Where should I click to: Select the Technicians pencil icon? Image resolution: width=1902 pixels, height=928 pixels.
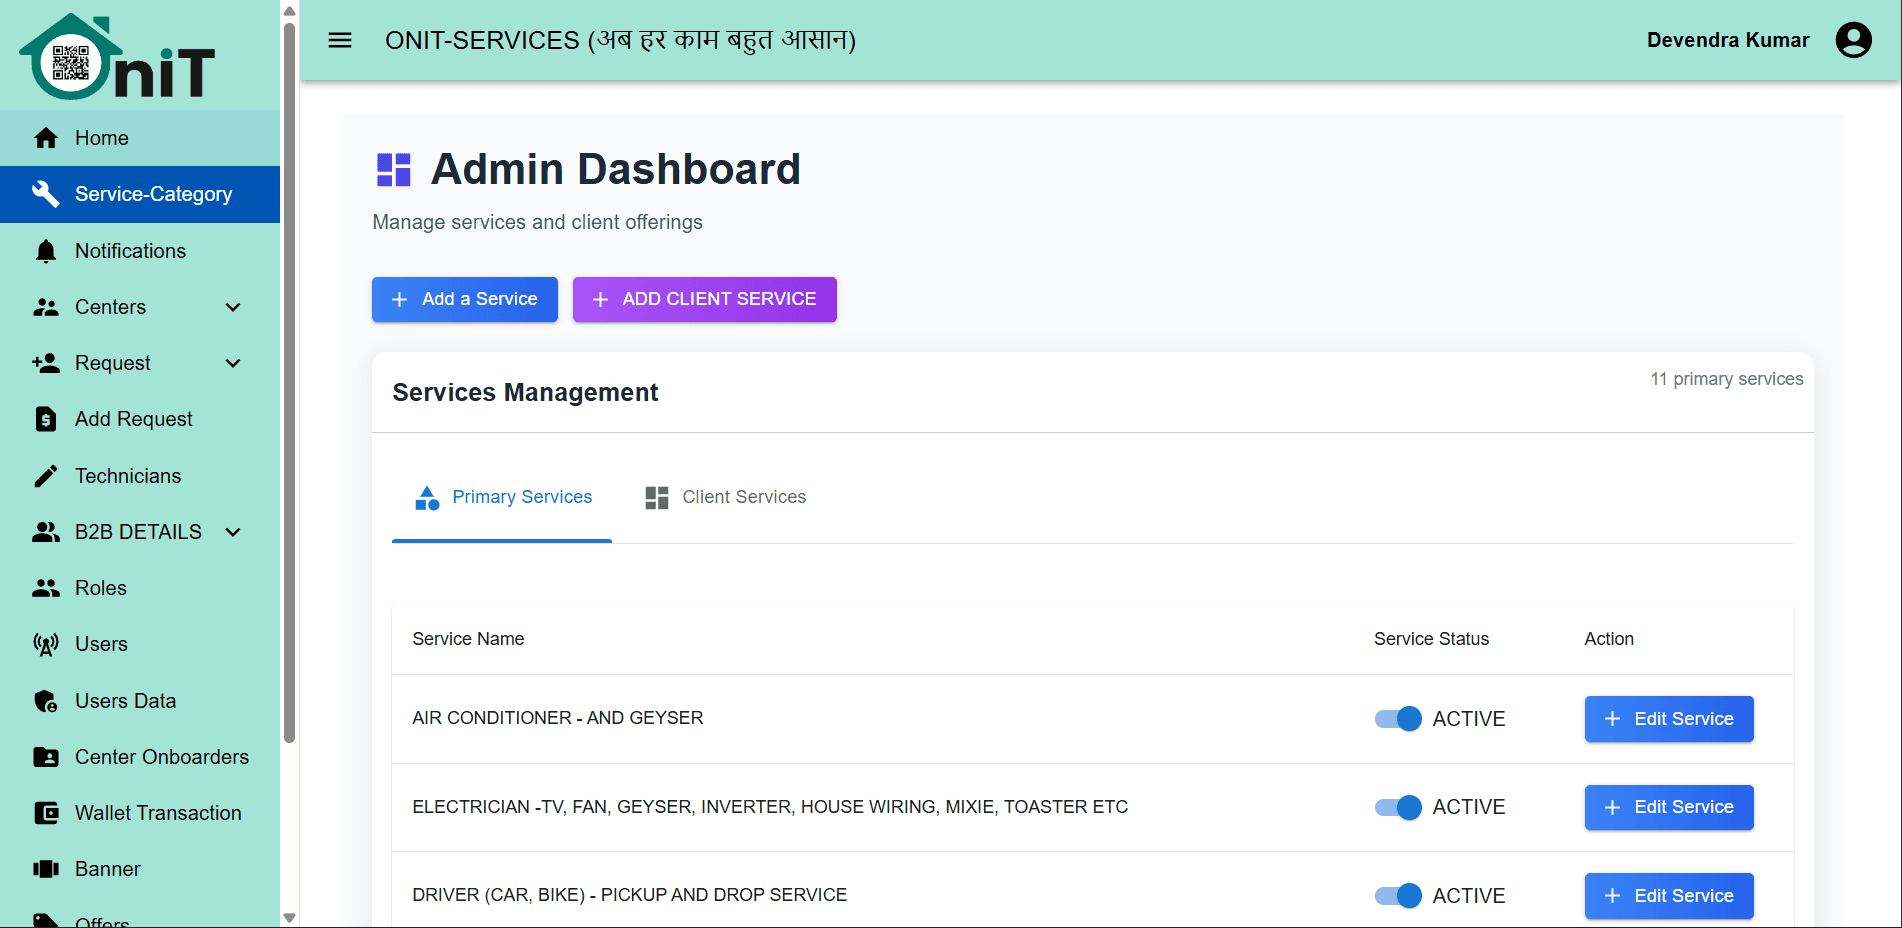46,475
